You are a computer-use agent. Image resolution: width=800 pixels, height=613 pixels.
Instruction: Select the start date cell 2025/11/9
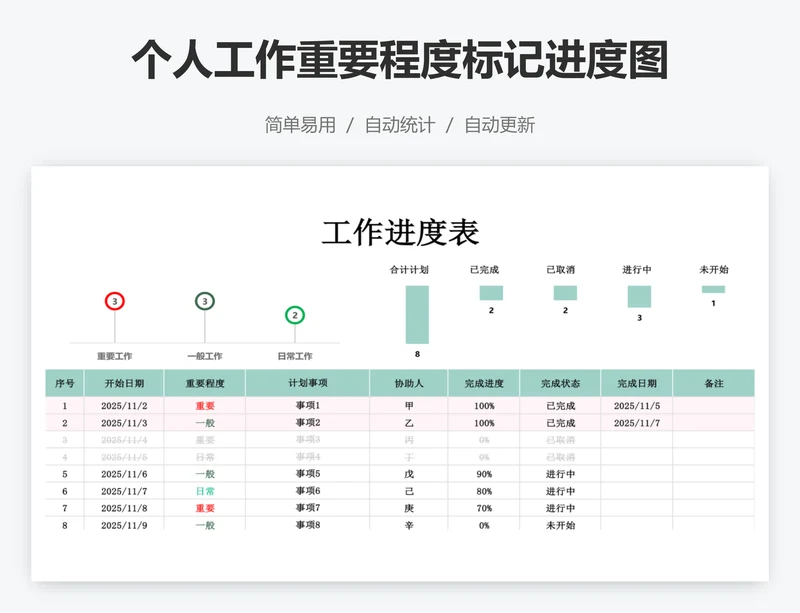(x=124, y=525)
